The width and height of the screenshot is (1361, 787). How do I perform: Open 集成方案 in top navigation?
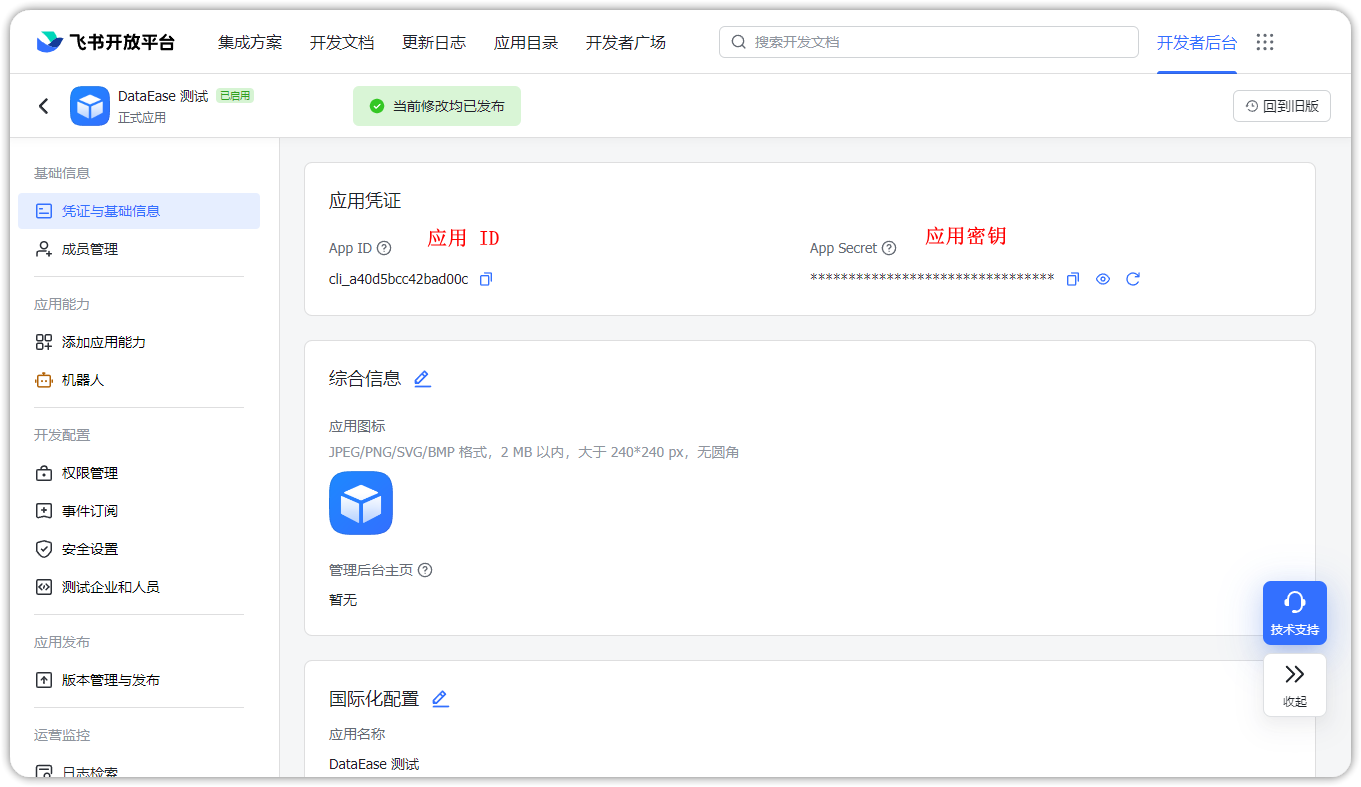[x=250, y=42]
